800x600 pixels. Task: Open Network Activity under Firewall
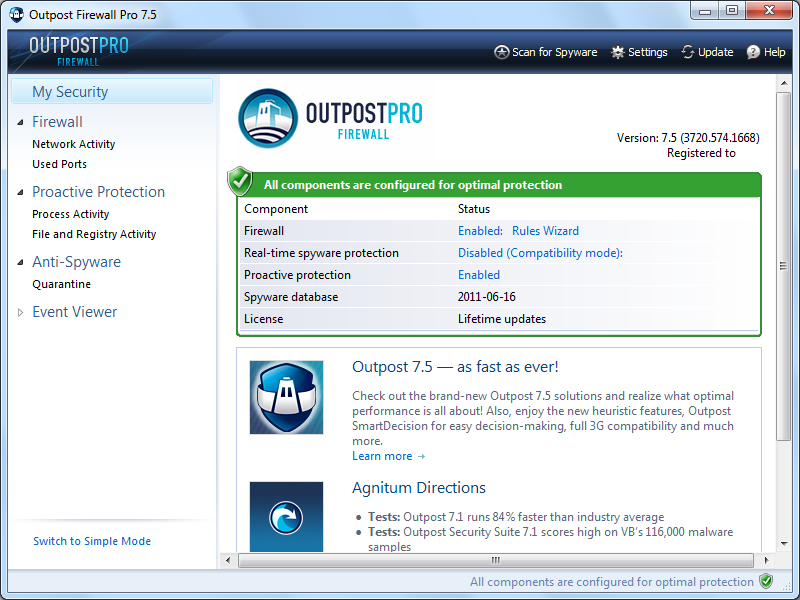(73, 144)
